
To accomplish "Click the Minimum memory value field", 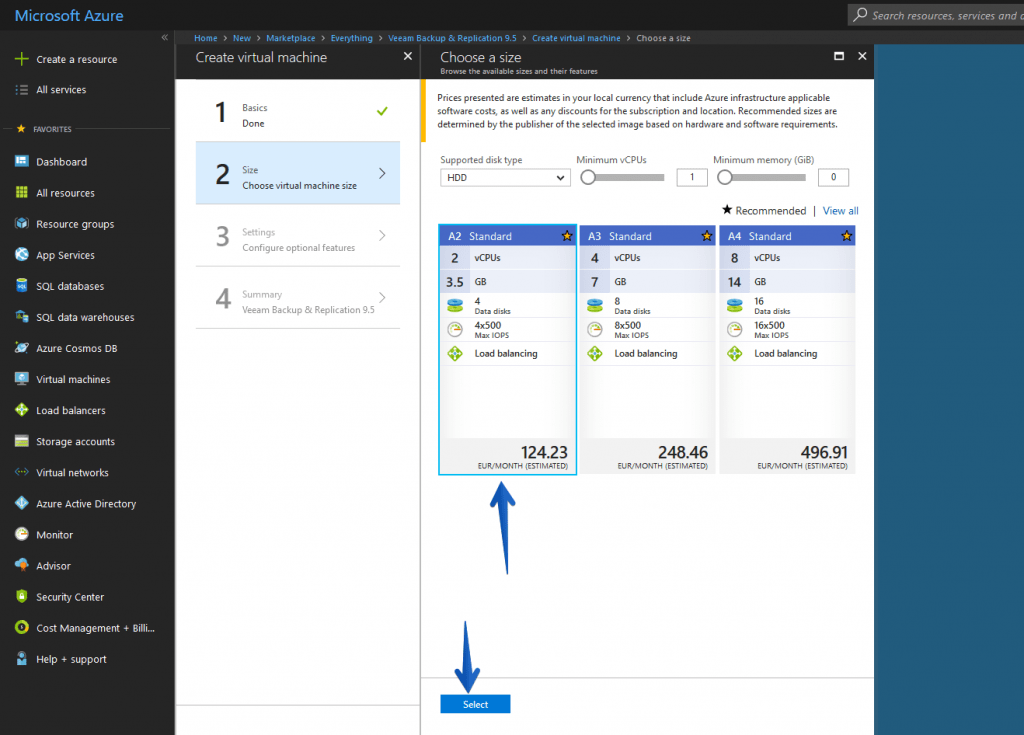I will point(833,177).
